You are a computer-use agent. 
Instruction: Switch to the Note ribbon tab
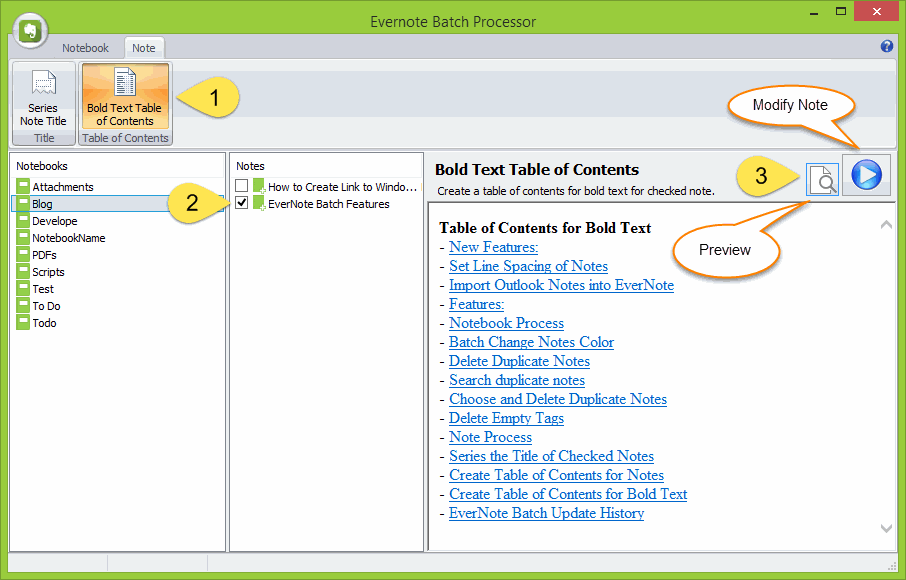click(x=144, y=48)
